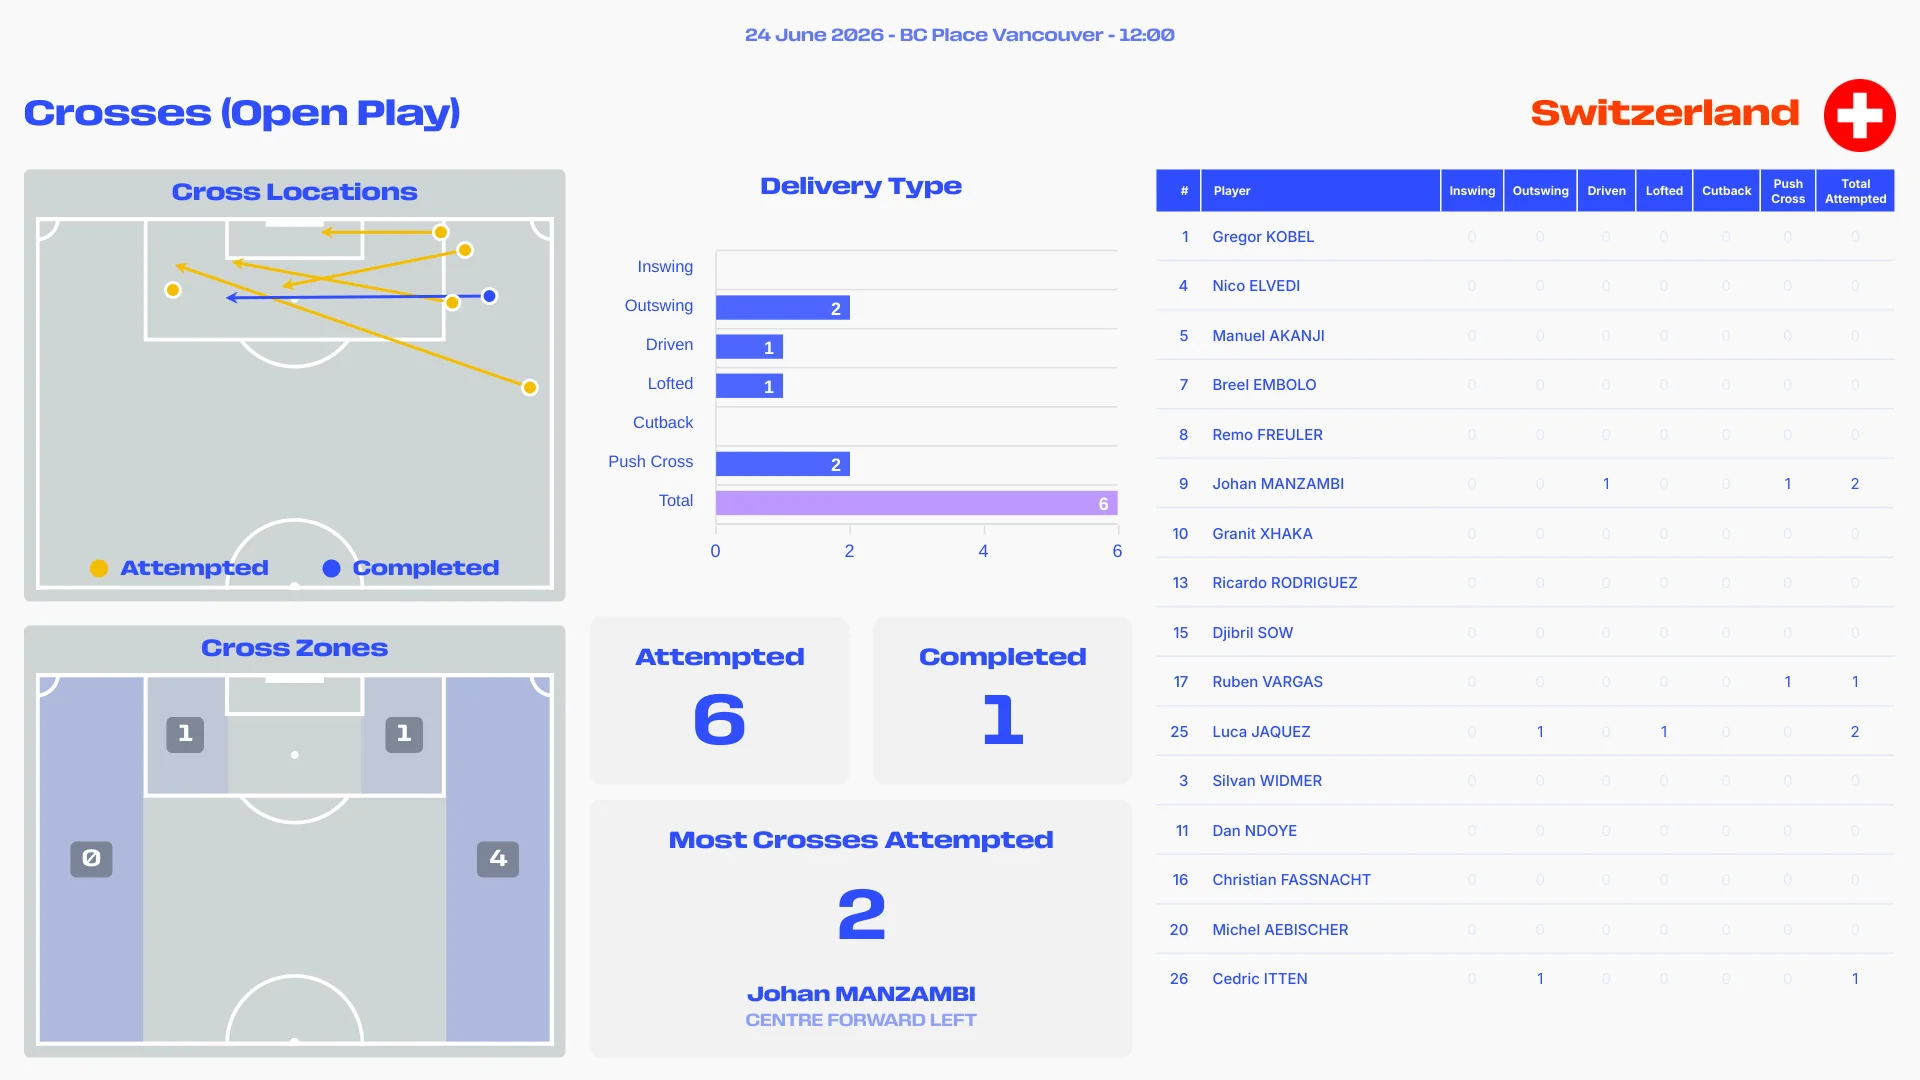1920x1080 pixels.
Task: Select the Outswing column header
Action: point(1540,190)
